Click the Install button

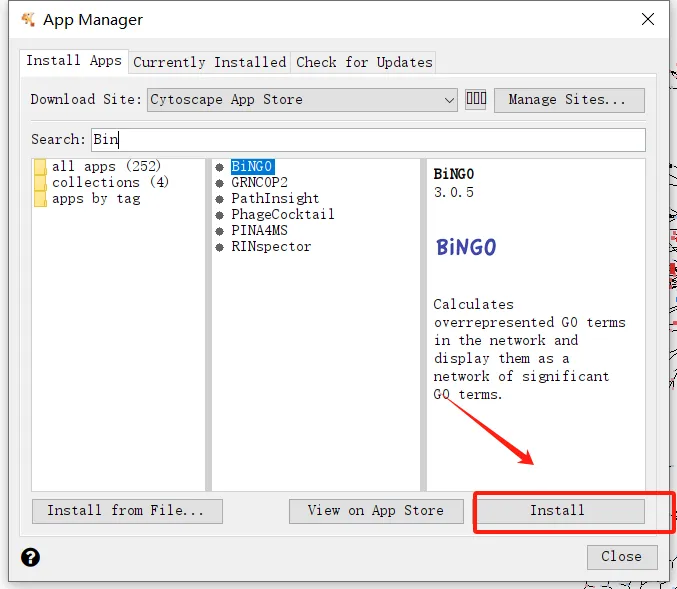coord(560,511)
